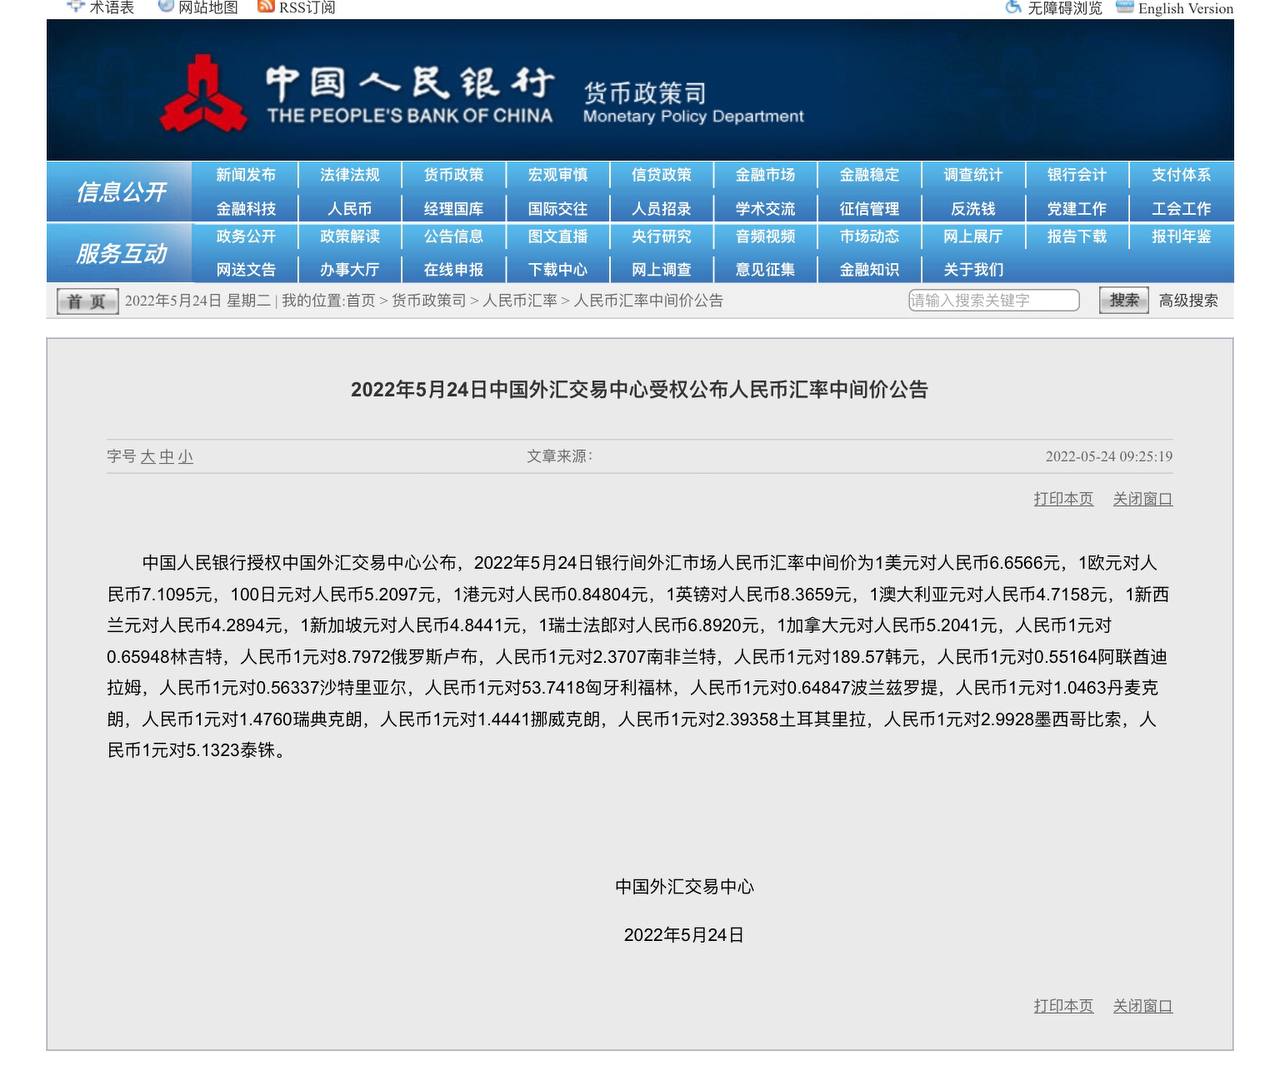Set font size to 中
The width and height of the screenshot is (1280, 1070).
(x=166, y=457)
